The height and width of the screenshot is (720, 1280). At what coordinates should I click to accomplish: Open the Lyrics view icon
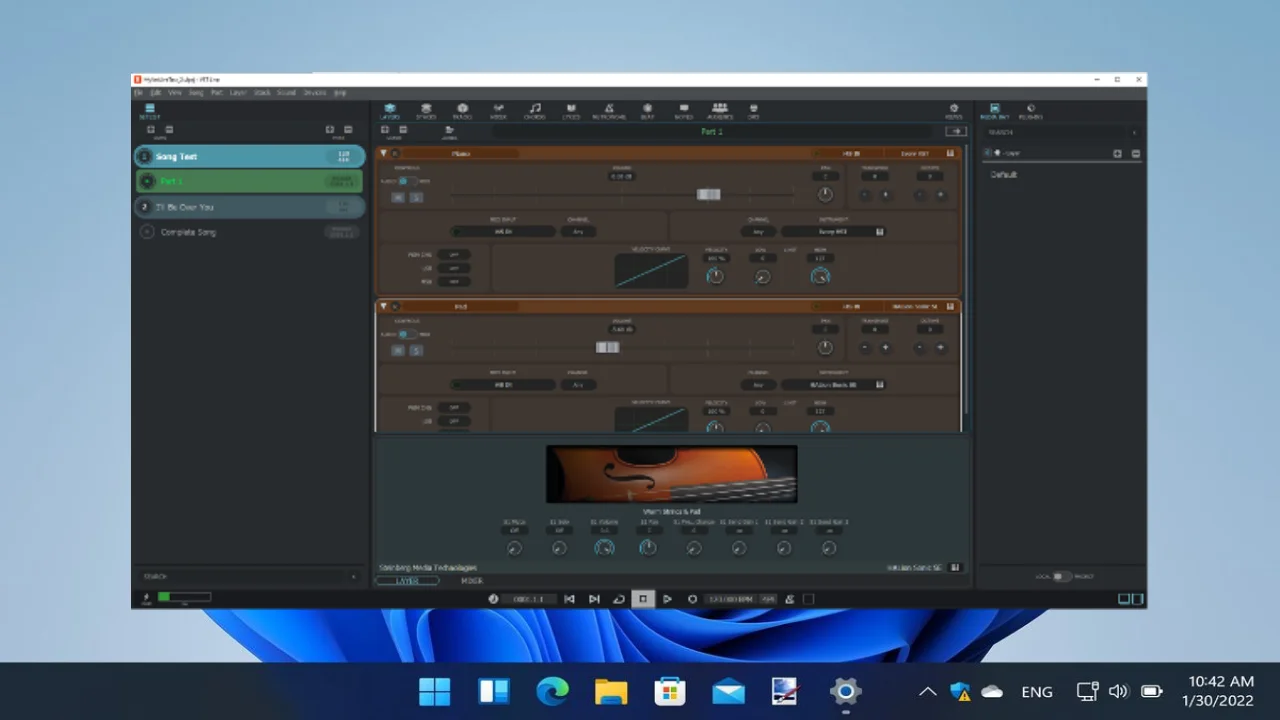point(571,110)
